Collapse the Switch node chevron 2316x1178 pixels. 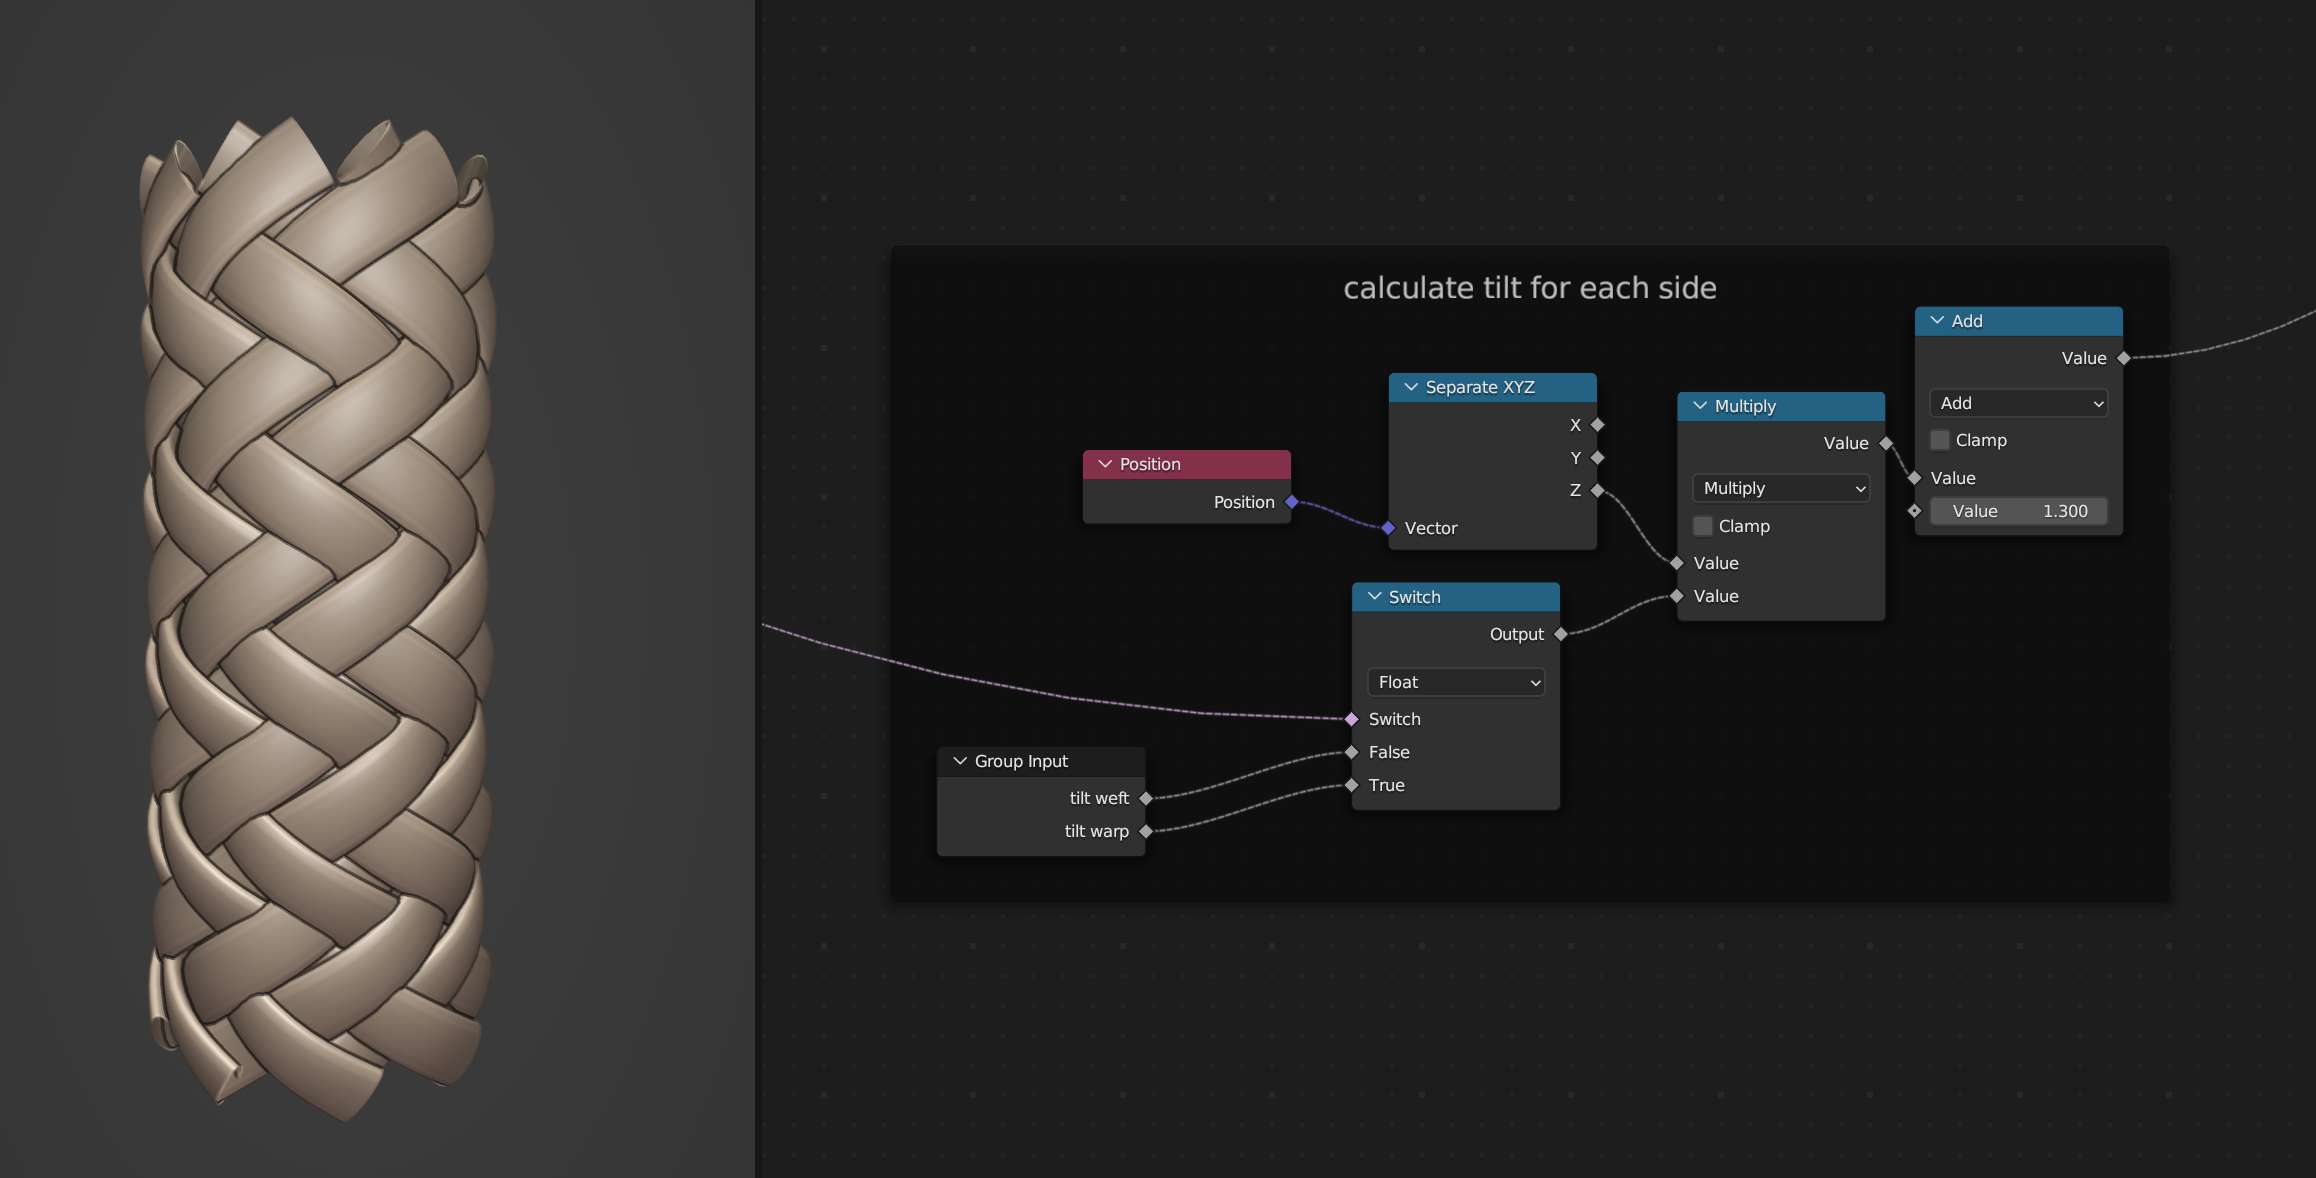click(x=1373, y=597)
